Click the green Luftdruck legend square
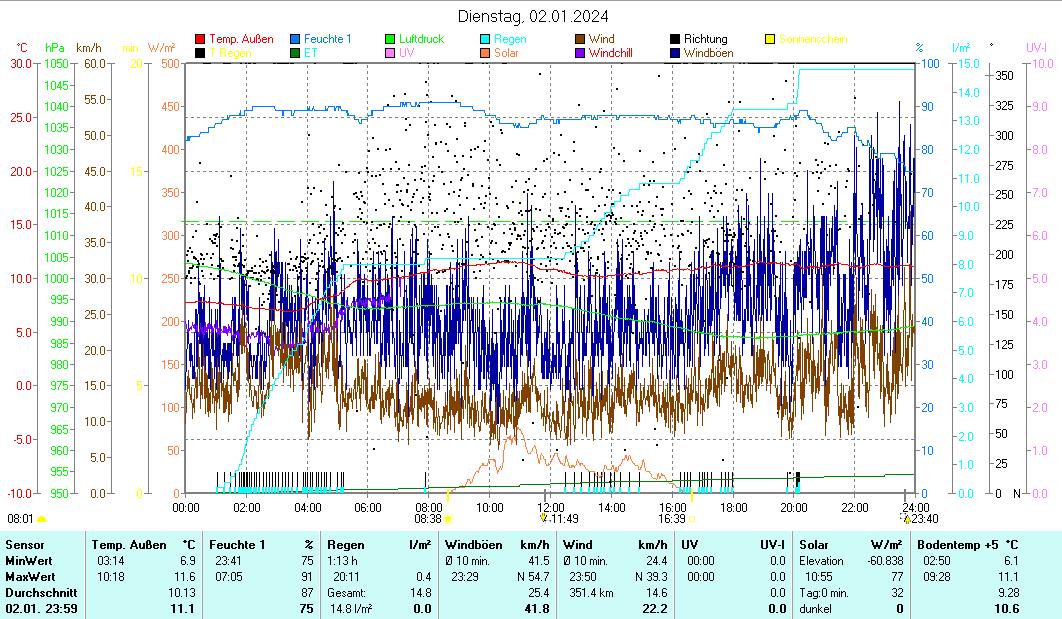This screenshot has height=619, width=1062. [390, 40]
